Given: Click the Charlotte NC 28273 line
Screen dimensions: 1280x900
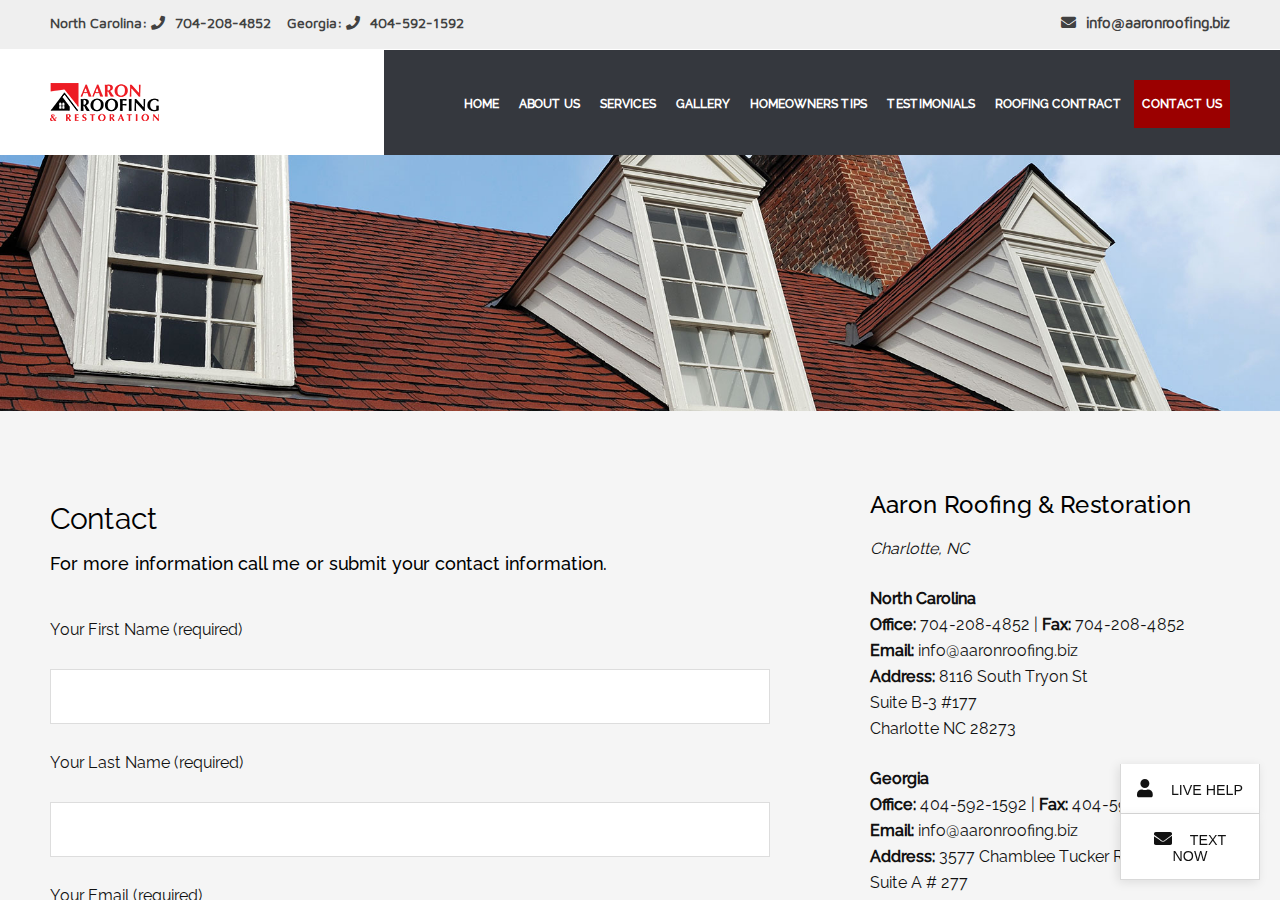Looking at the screenshot, I should (943, 729).
